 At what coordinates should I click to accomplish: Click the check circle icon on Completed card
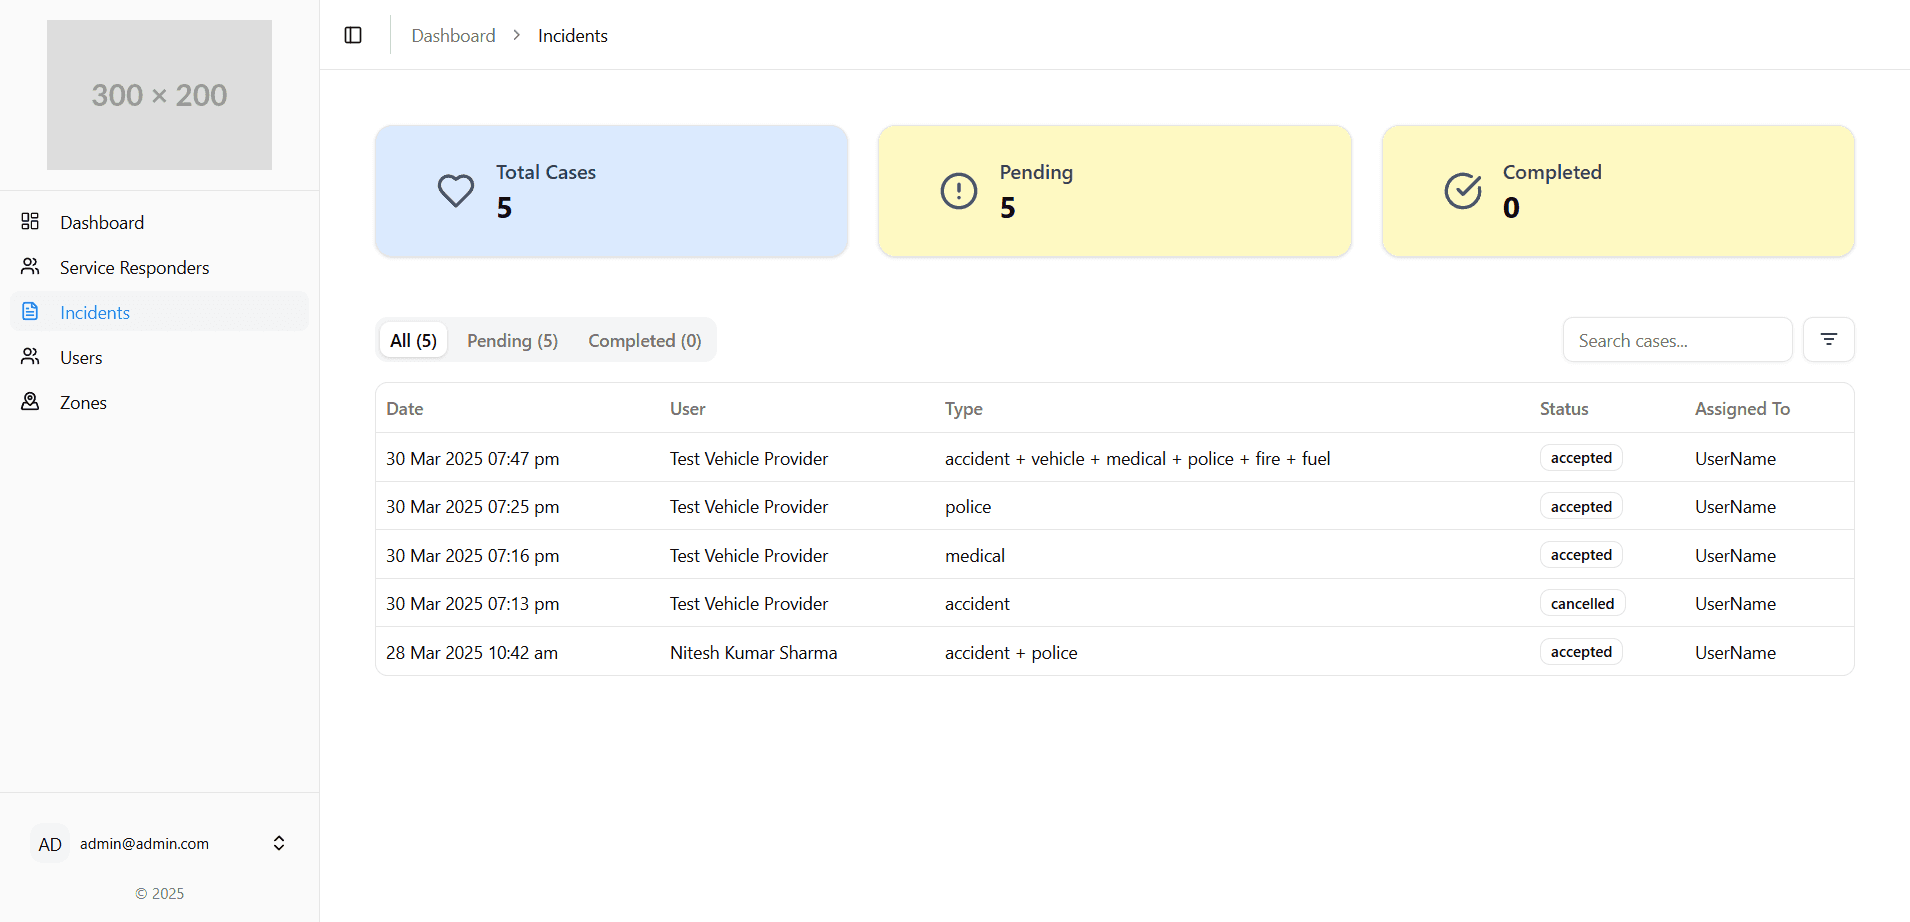[1463, 191]
